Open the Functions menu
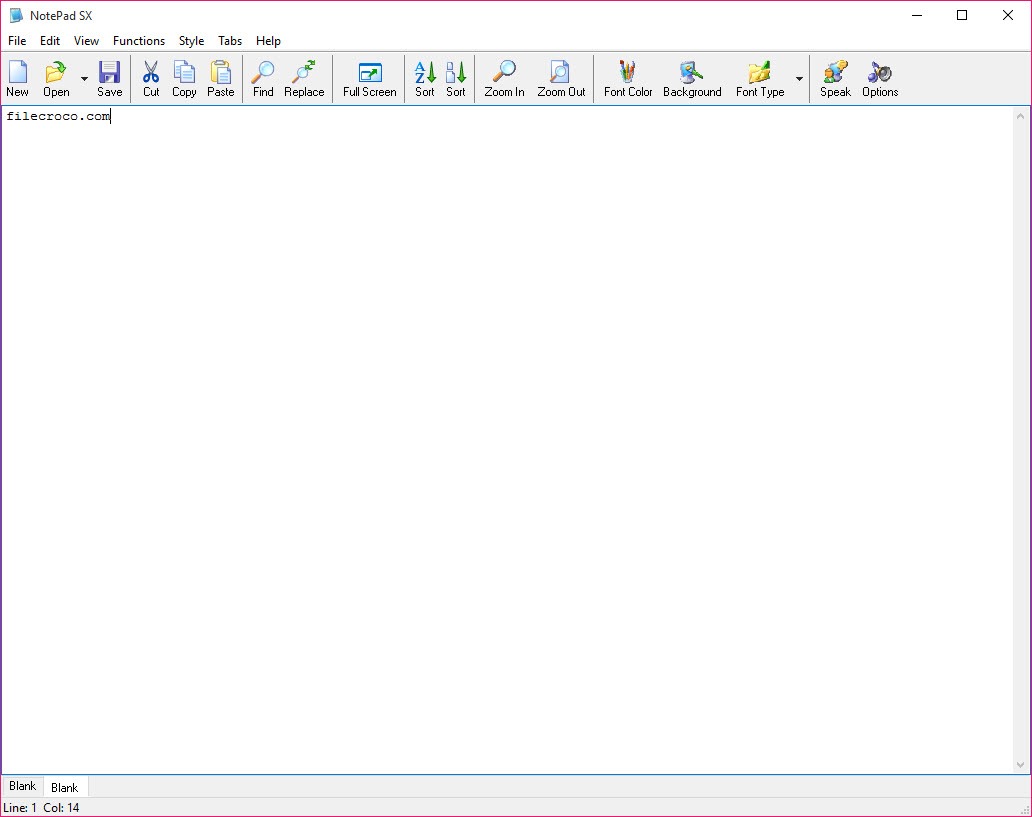This screenshot has width=1032, height=817. (x=139, y=41)
